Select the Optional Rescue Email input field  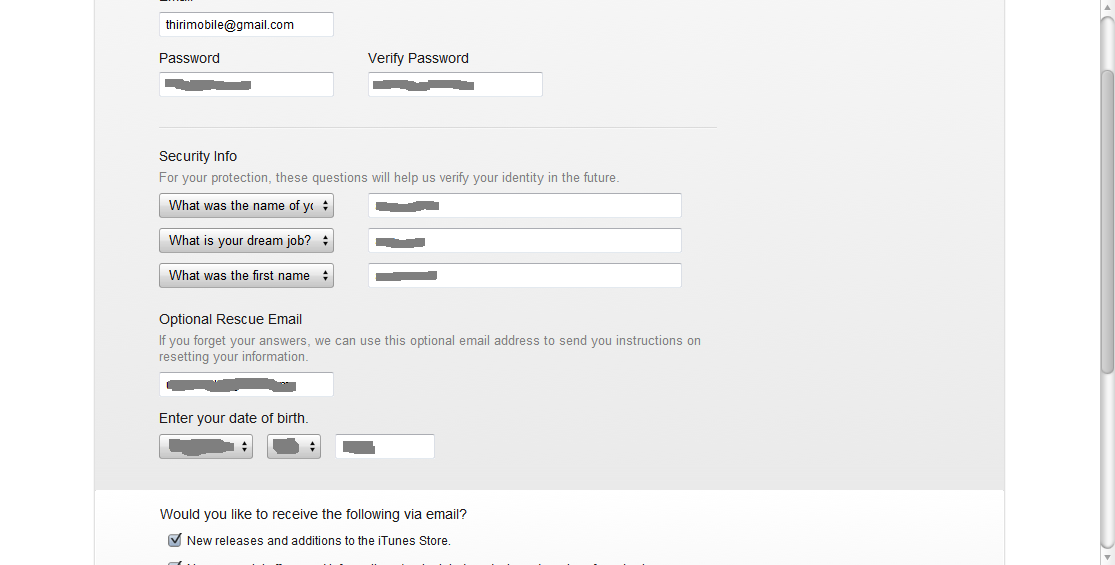[246, 384]
